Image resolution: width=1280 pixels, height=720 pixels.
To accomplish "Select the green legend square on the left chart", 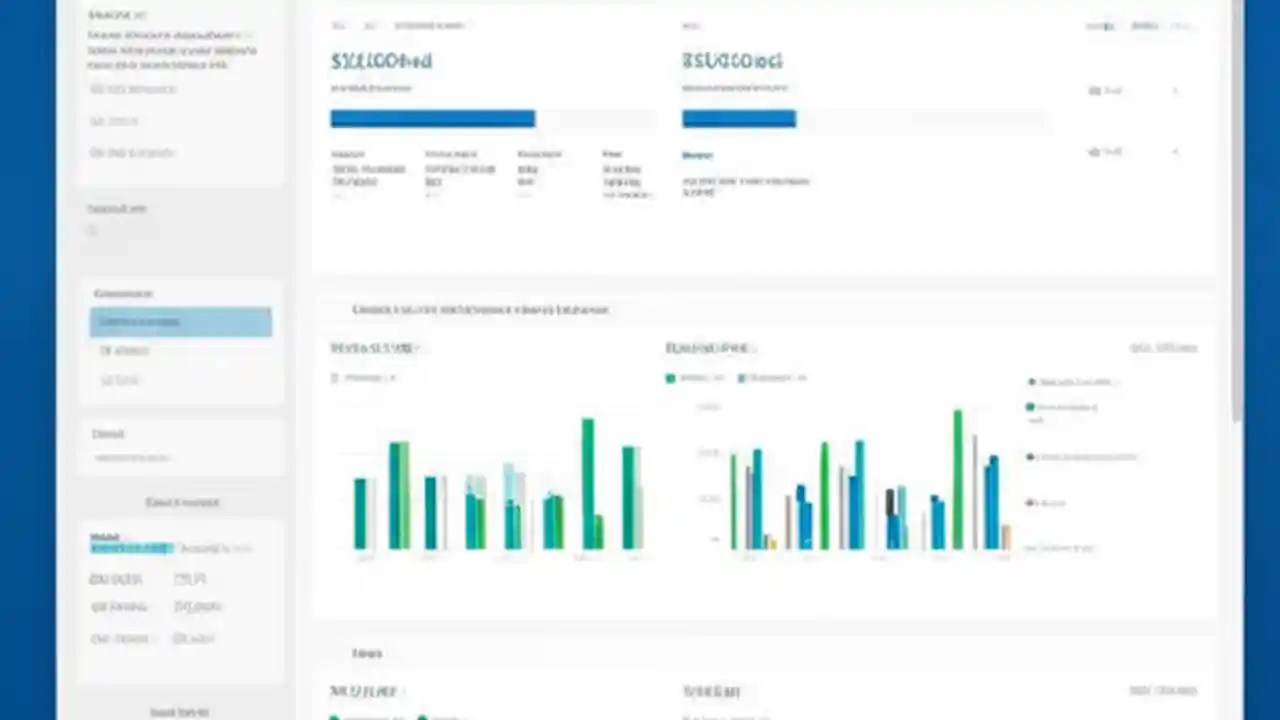I will coord(670,378).
